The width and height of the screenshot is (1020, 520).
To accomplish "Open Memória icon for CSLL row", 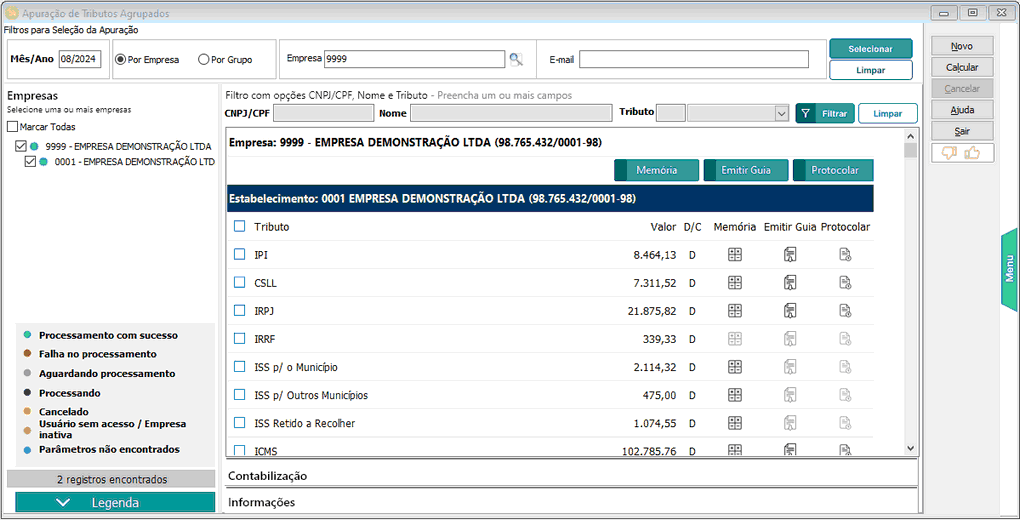I will (x=734, y=282).
